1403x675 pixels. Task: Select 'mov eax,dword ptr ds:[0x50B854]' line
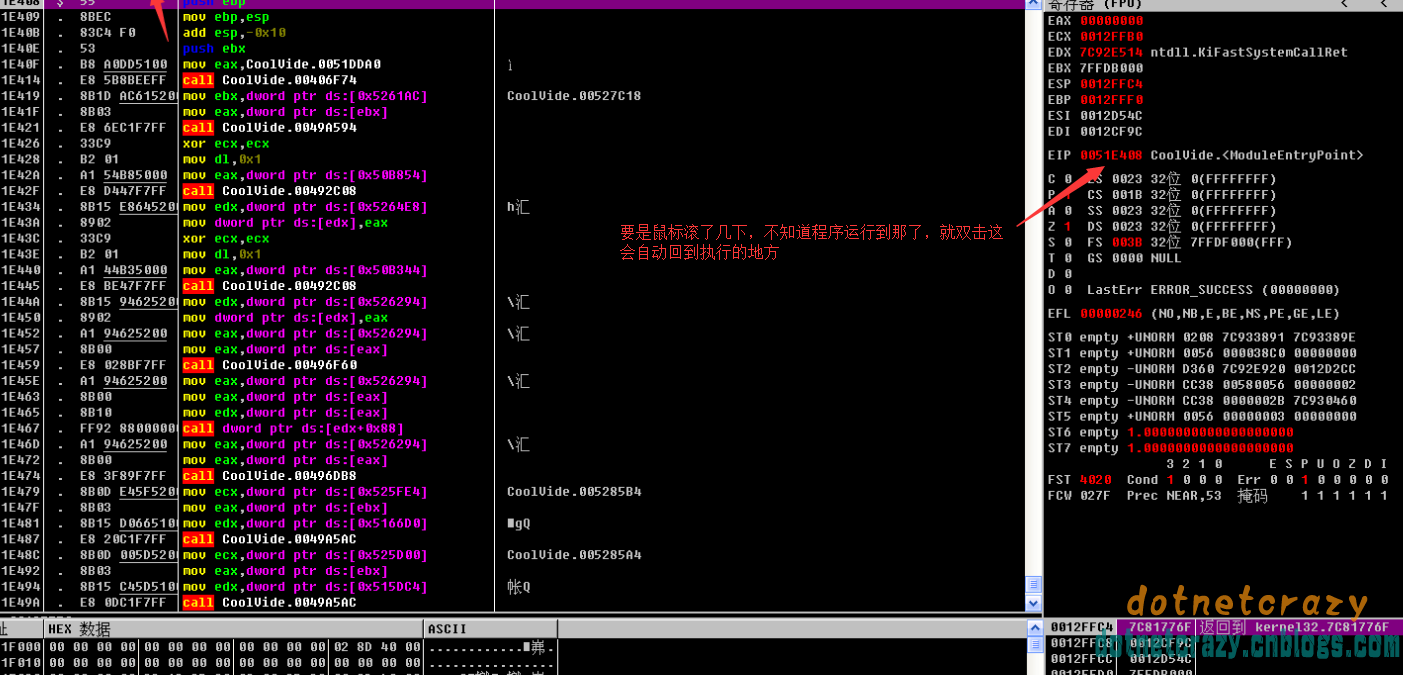[305, 175]
